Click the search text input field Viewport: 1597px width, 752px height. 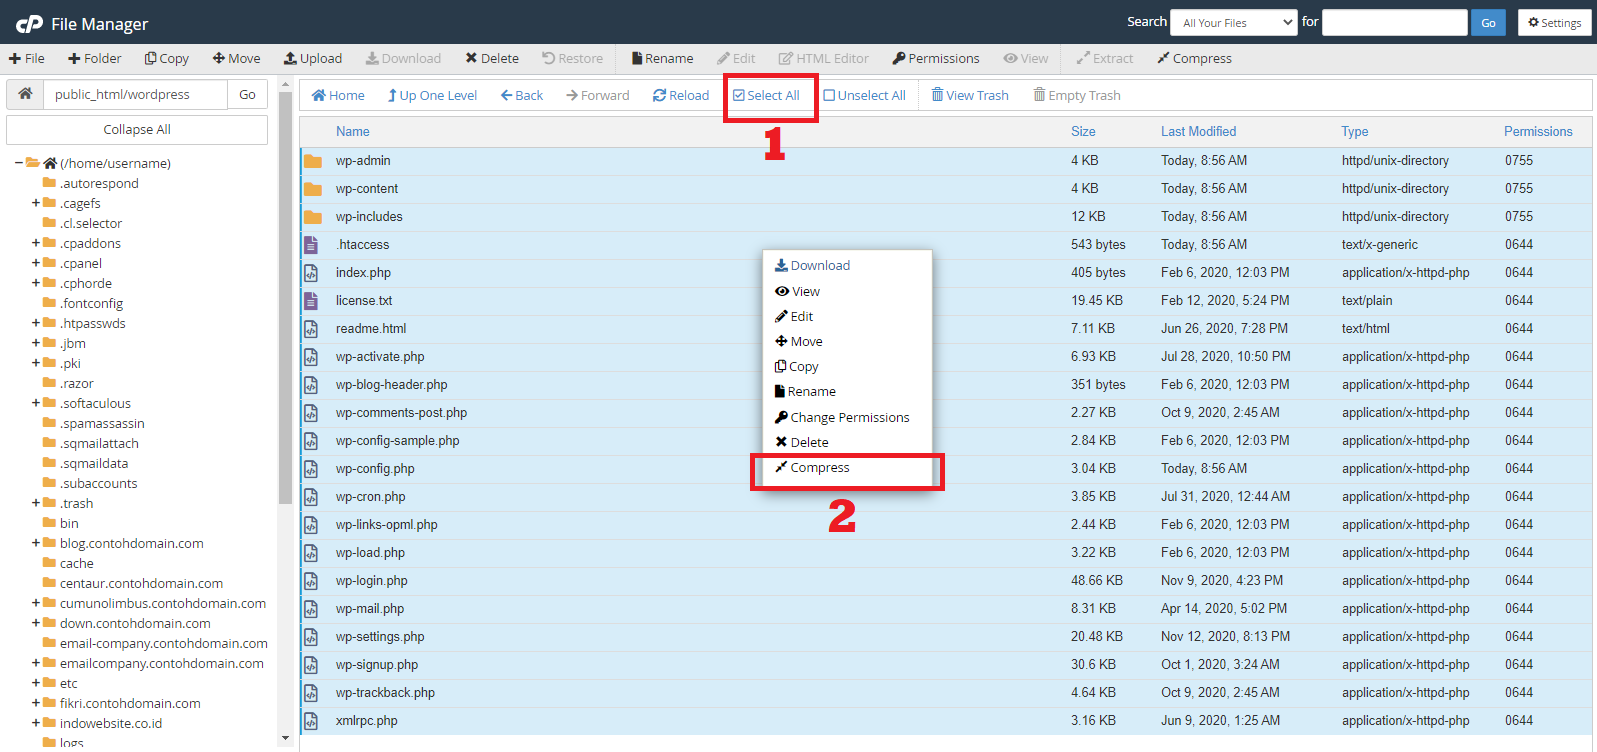pos(1394,23)
